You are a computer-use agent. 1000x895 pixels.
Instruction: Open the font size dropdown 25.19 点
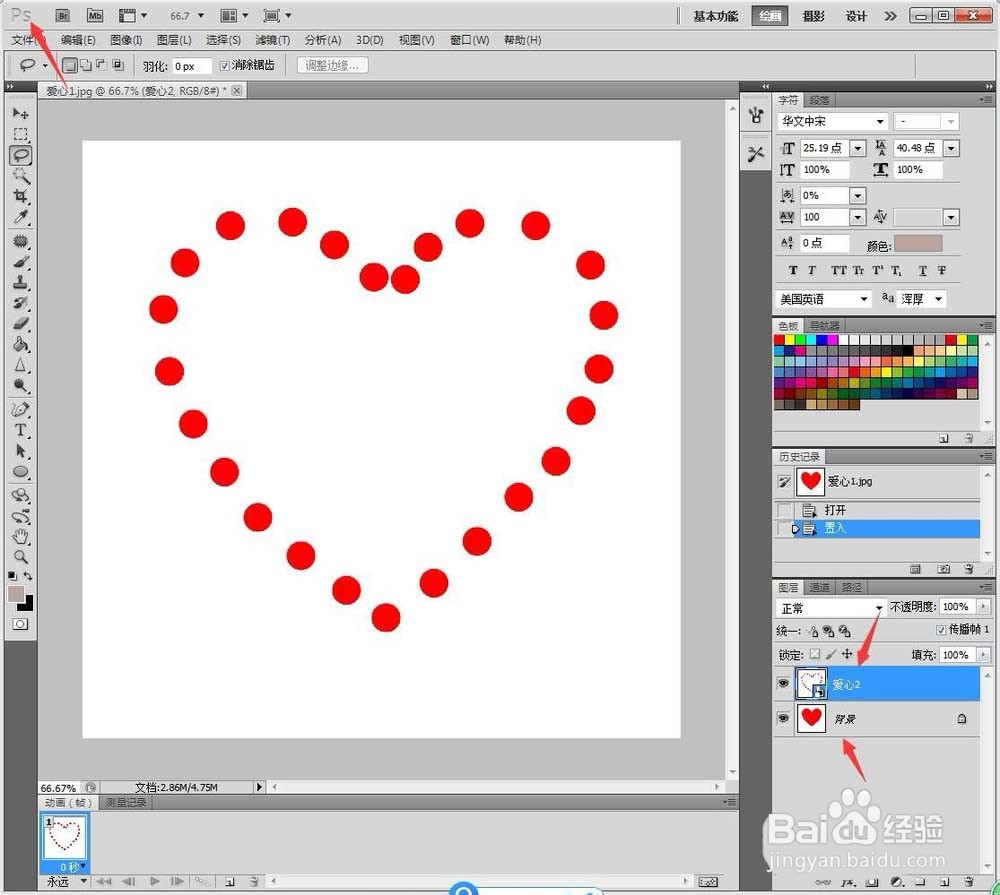click(x=858, y=148)
